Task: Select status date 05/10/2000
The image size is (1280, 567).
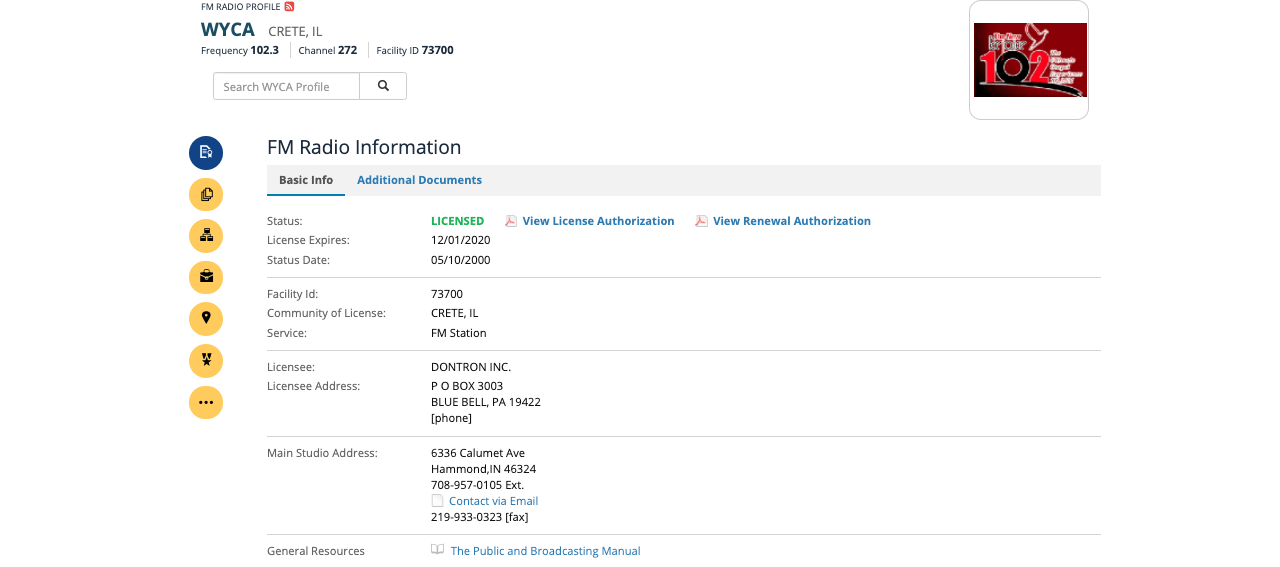Action: click(460, 260)
